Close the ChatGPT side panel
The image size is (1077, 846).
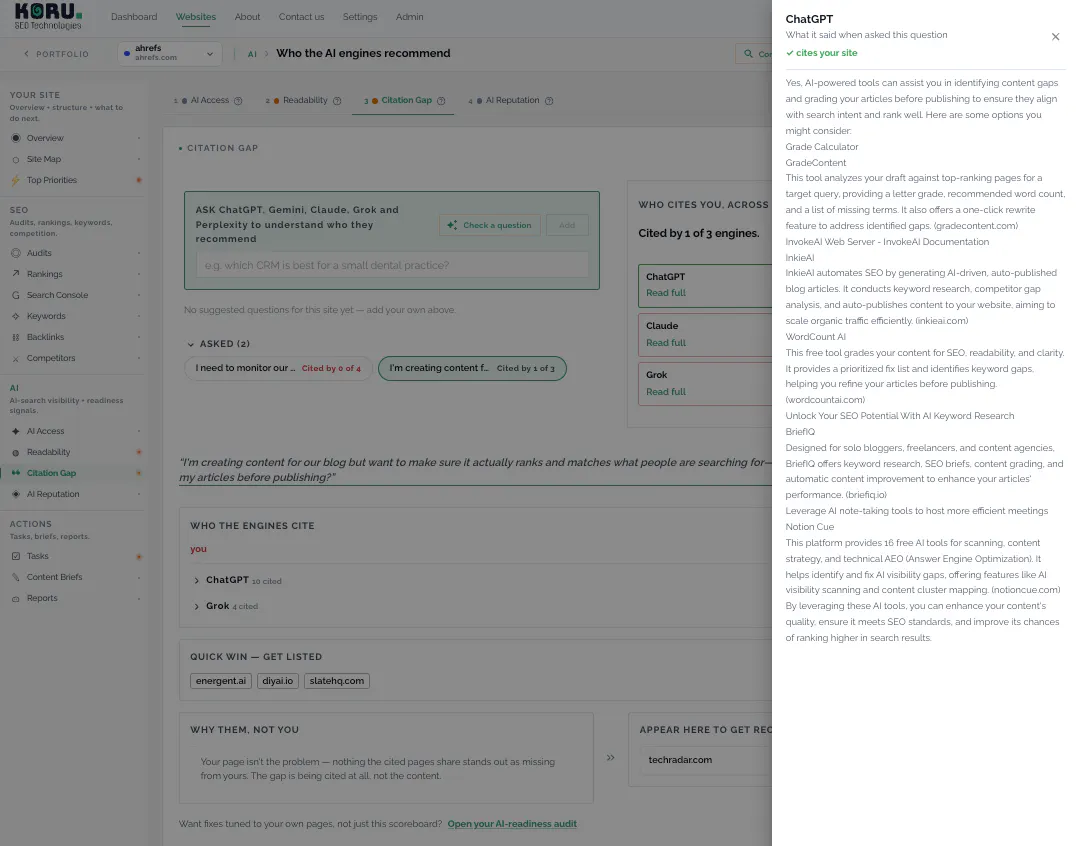tap(1055, 37)
